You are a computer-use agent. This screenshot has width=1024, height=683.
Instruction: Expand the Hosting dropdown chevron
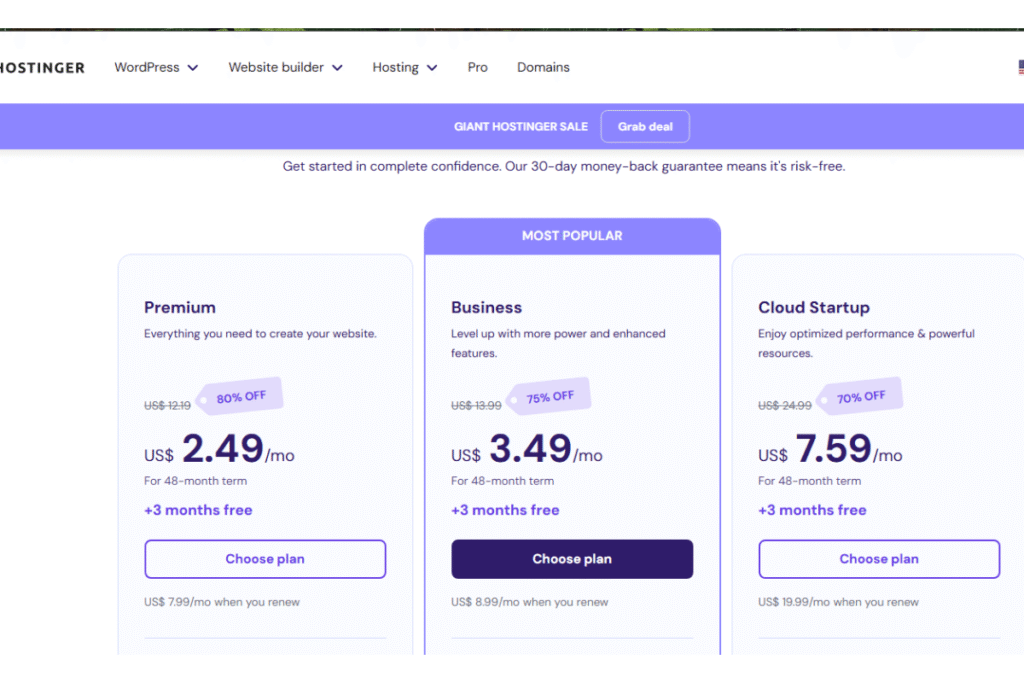point(432,68)
